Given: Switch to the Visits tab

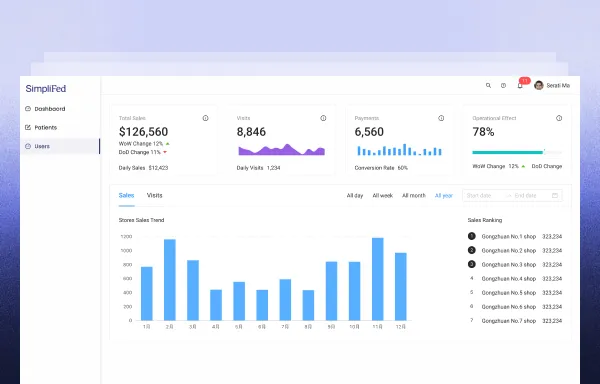Looking at the screenshot, I should [x=155, y=195].
